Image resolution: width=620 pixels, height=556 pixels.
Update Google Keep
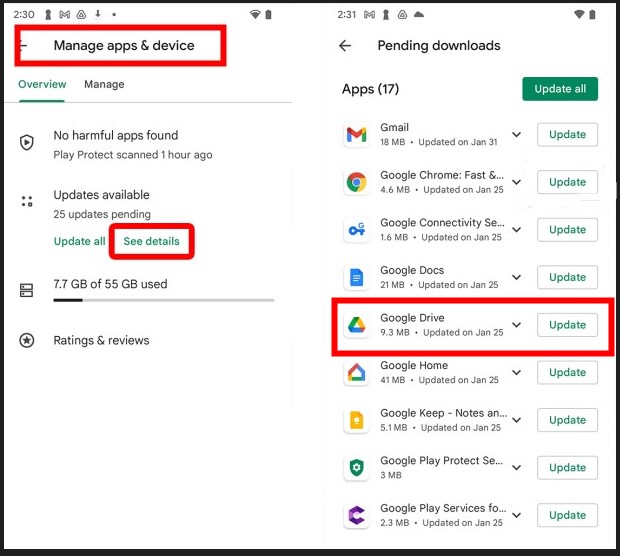coord(567,420)
